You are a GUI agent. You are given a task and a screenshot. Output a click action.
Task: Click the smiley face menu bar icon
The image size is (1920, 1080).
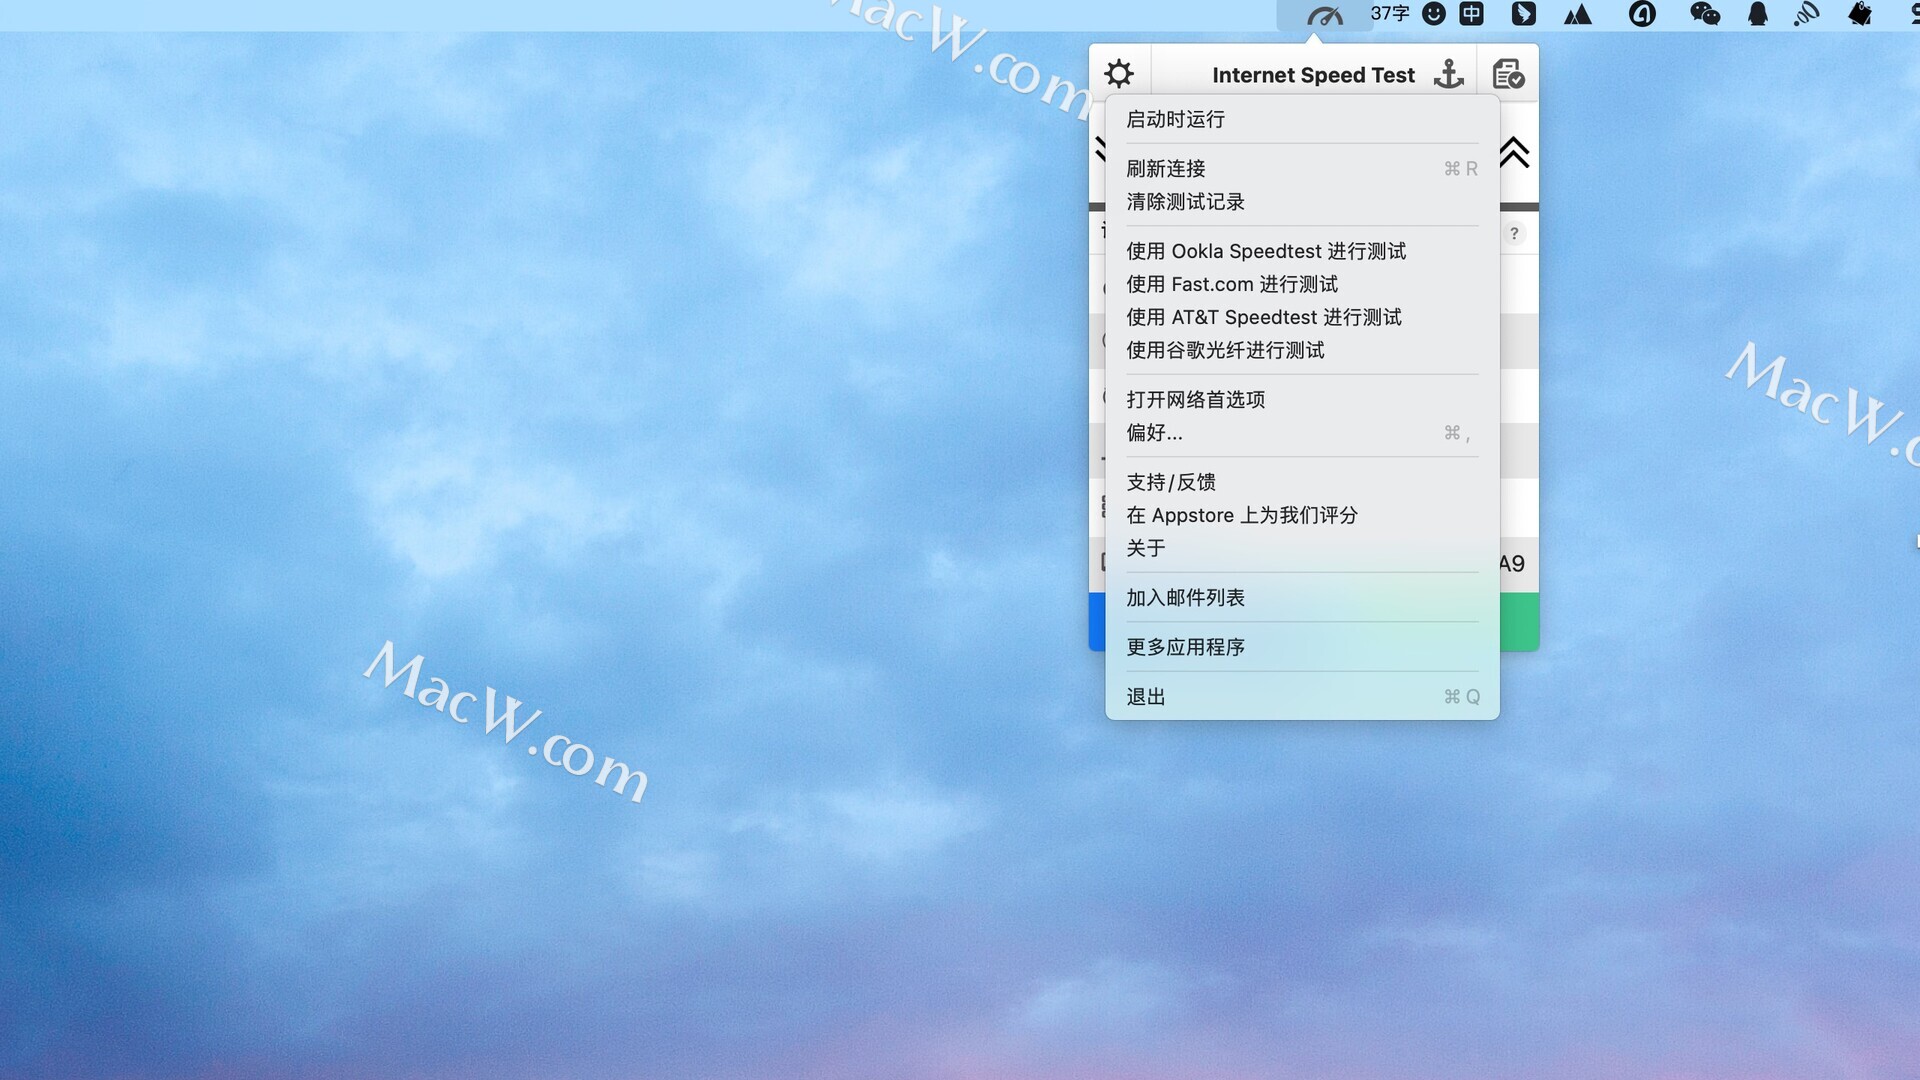tap(1434, 14)
